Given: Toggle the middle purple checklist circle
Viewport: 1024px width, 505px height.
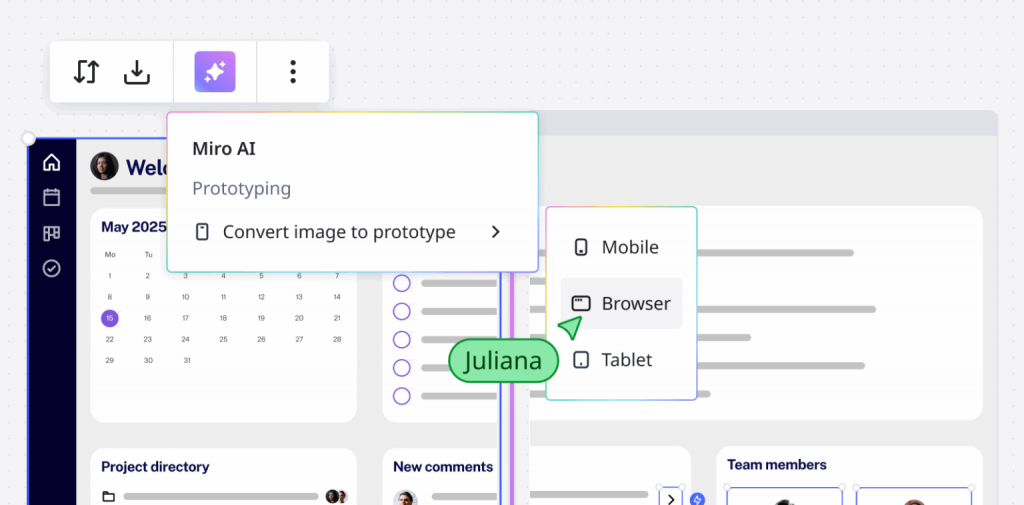Looking at the screenshot, I should tap(402, 339).
